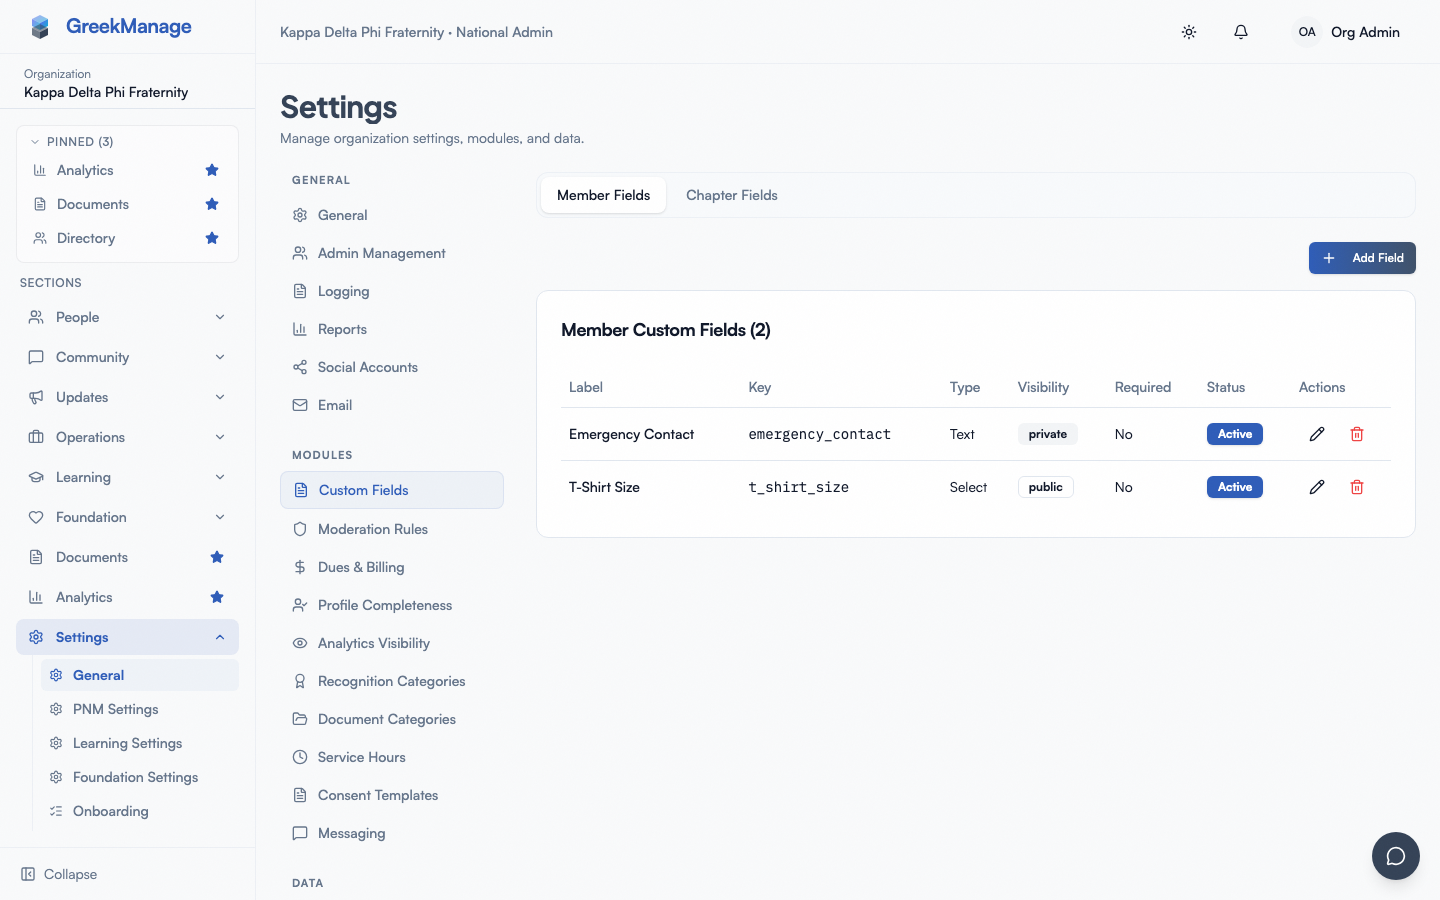Click the Moderation Rules shield icon
1440x900 pixels.
click(x=300, y=529)
